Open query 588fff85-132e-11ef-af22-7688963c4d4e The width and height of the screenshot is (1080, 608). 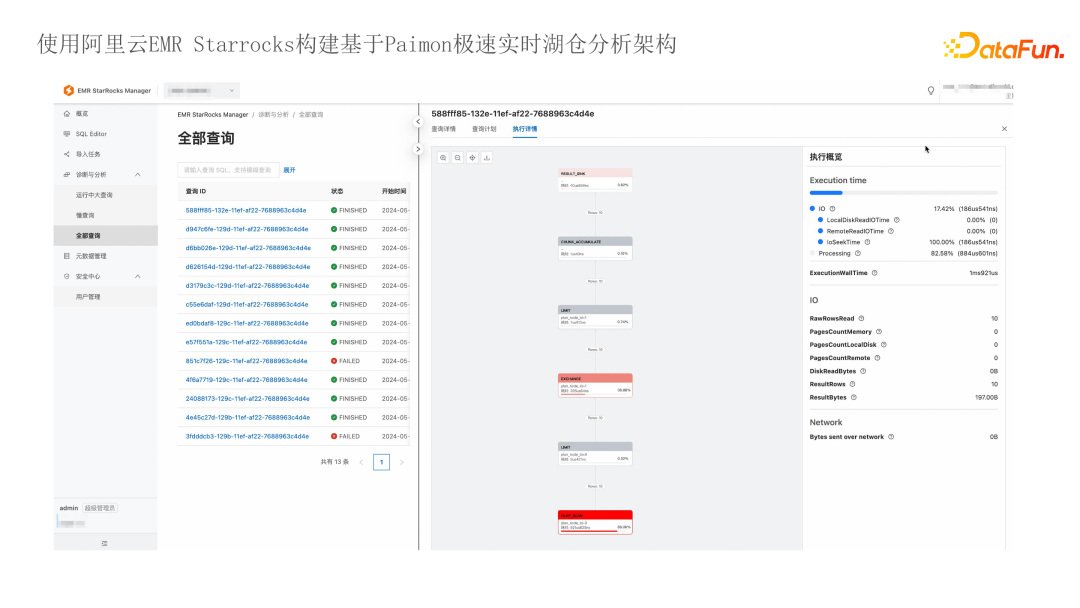point(246,210)
